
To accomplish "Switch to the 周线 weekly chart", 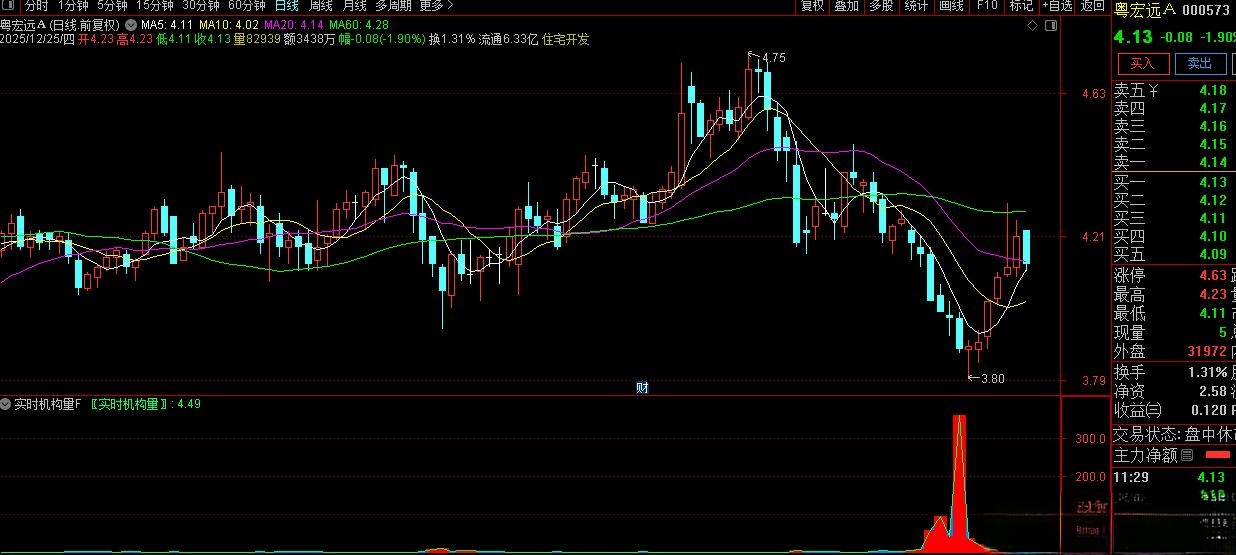I will [321, 6].
